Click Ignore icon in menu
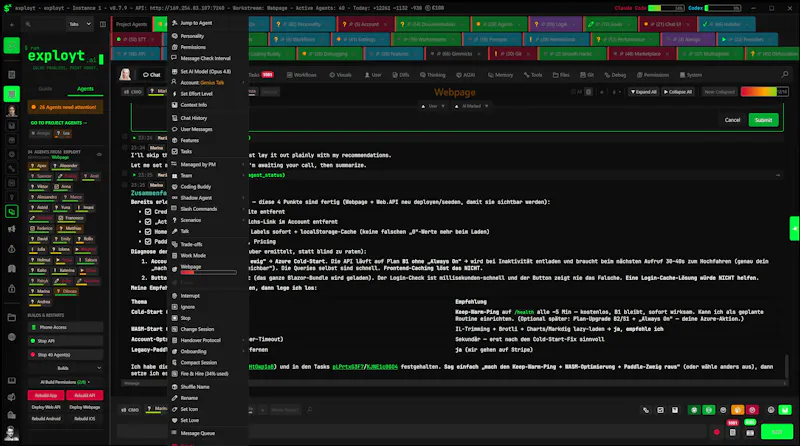Image resolution: width=800 pixels, height=446 pixels. point(174,307)
